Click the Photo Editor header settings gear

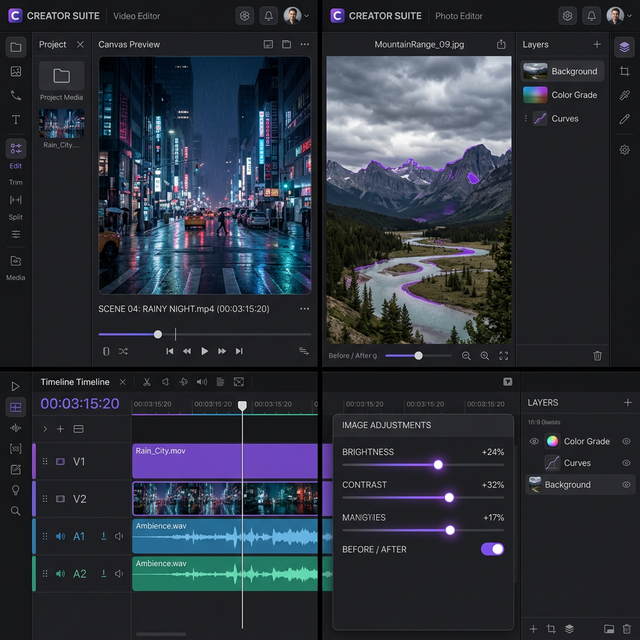567,16
